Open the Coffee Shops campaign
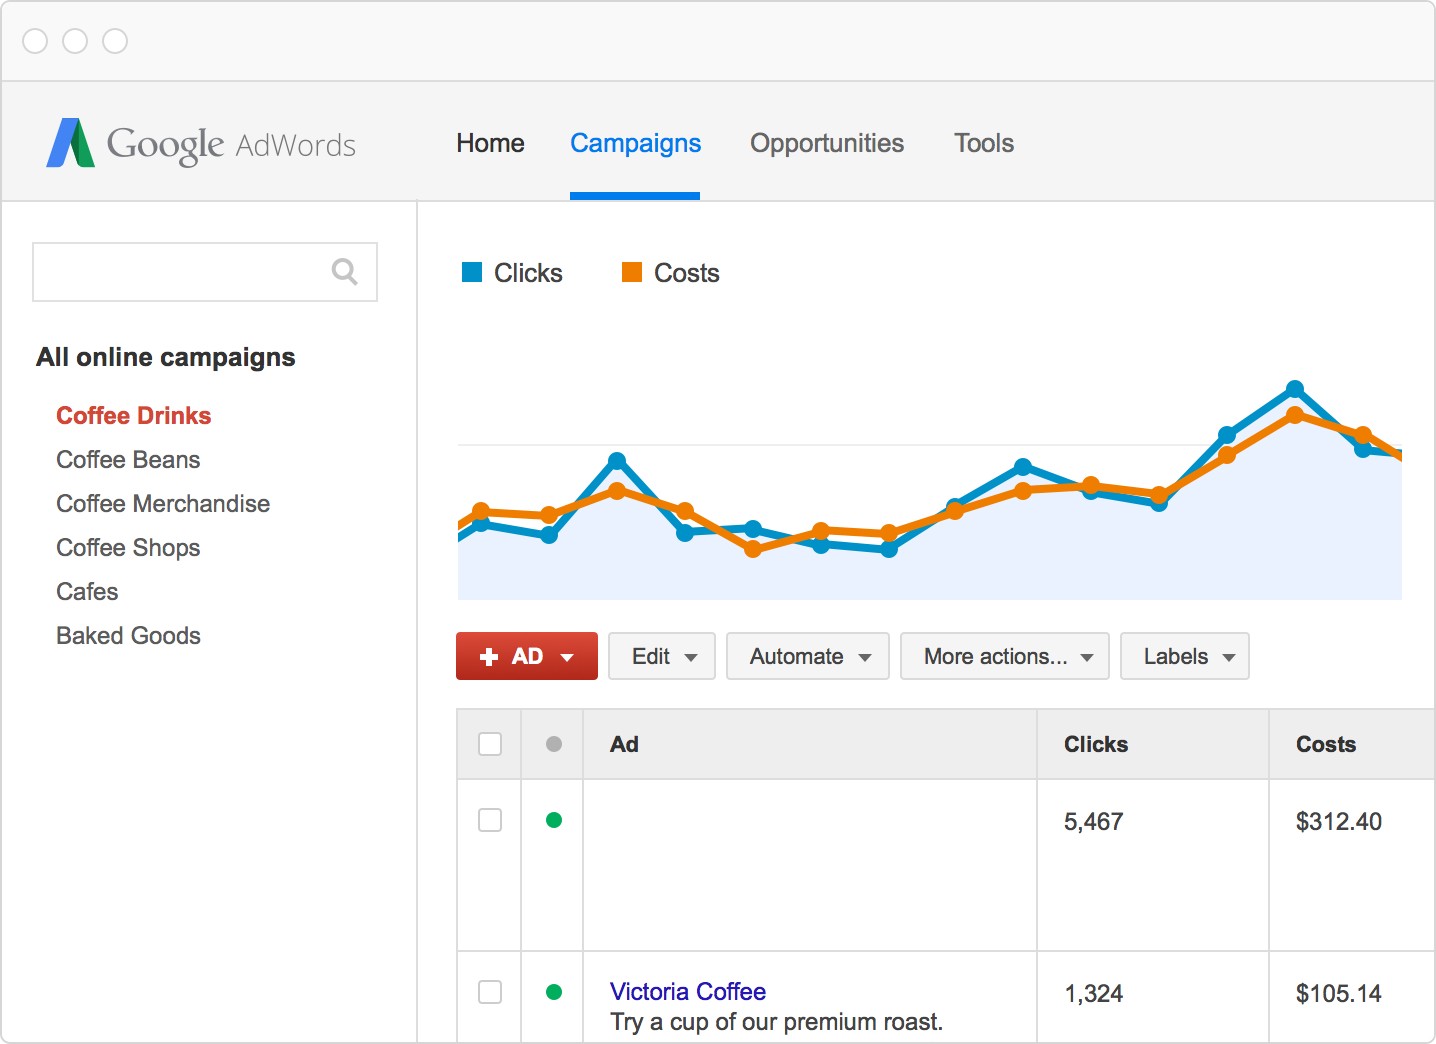The image size is (1436, 1044). click(x=128, y=547)
